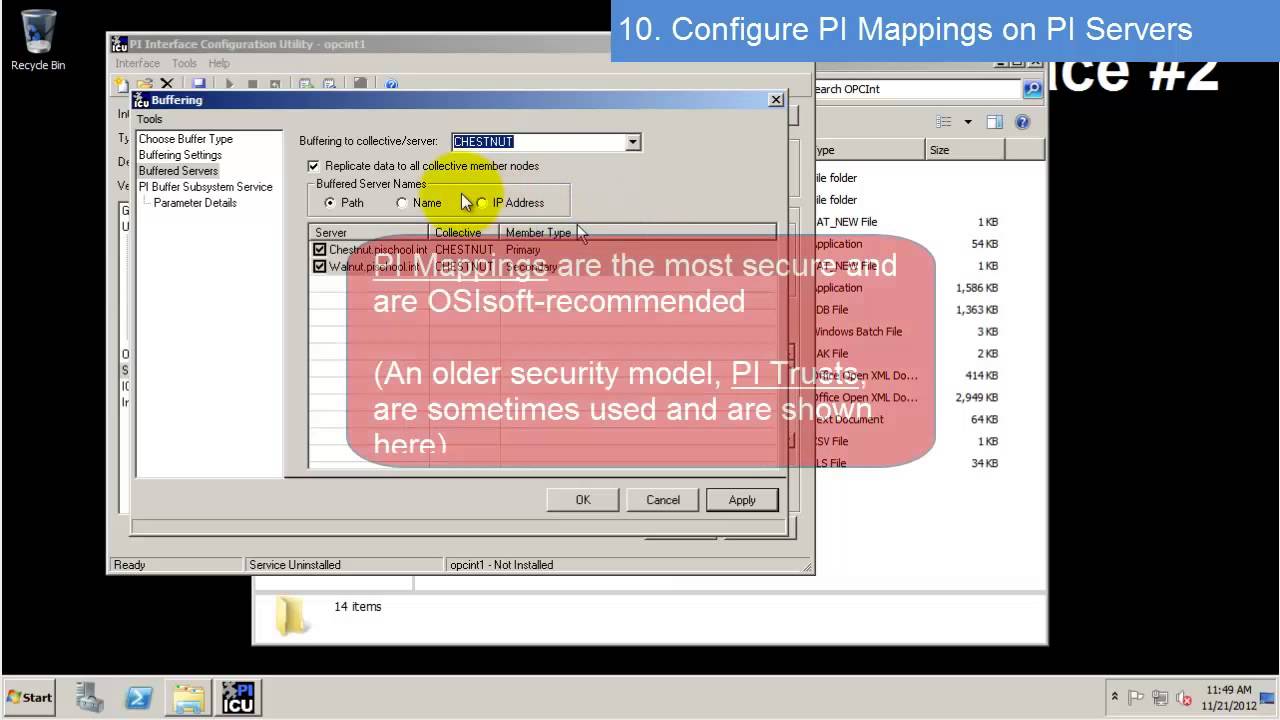The width and height of the screenshot is (1280, 720).
Task: Select Parameter Details in the tree
Action: (195, 203)
